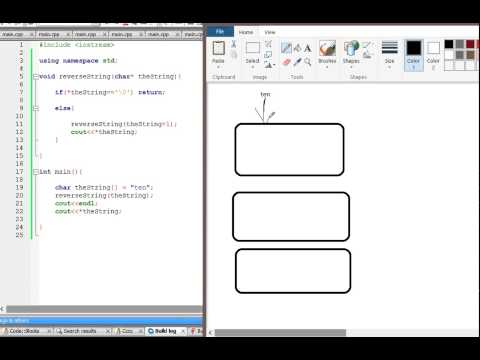The image size is (480, 360).
Task: Open the Paste dropdown arrow
Action: click(x=218, y=67)
